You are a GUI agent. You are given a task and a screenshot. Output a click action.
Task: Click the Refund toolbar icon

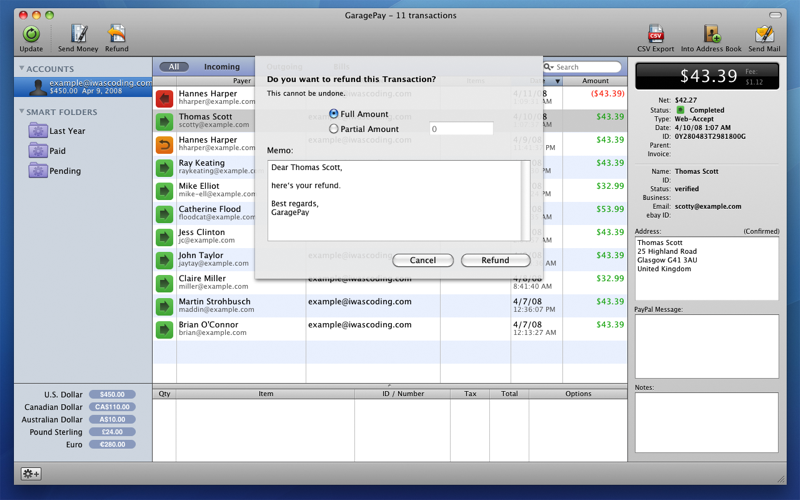(x=116, y=35)
